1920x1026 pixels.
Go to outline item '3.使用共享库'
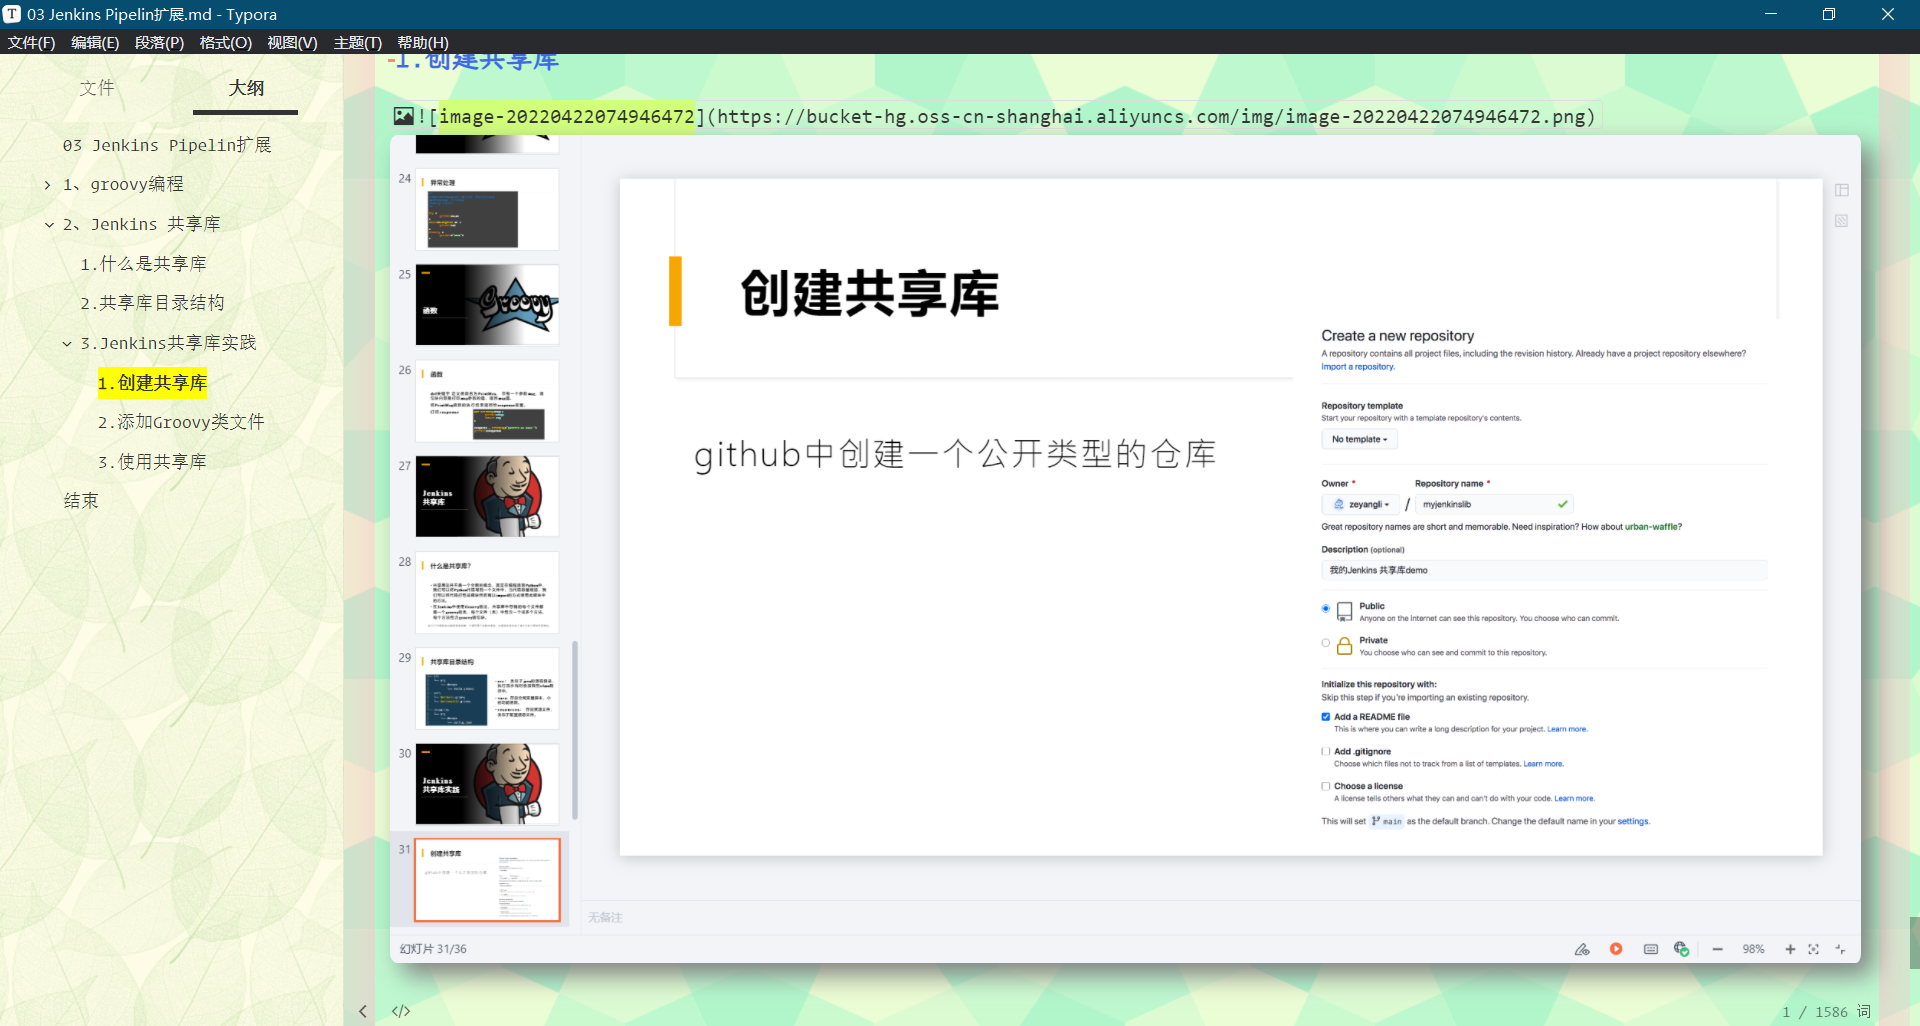pos(152,462)
